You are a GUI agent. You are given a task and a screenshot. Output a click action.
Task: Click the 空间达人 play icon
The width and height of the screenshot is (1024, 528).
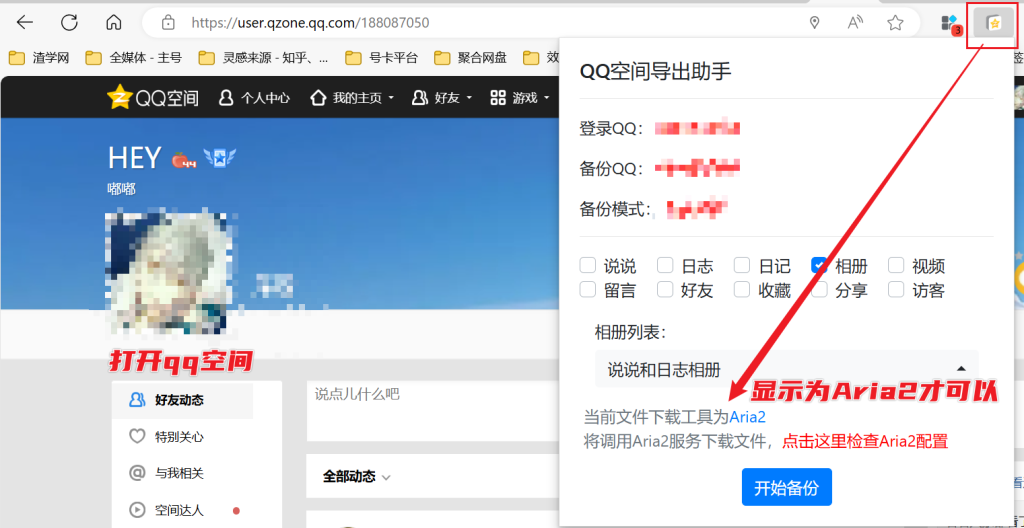click(136, 510)
